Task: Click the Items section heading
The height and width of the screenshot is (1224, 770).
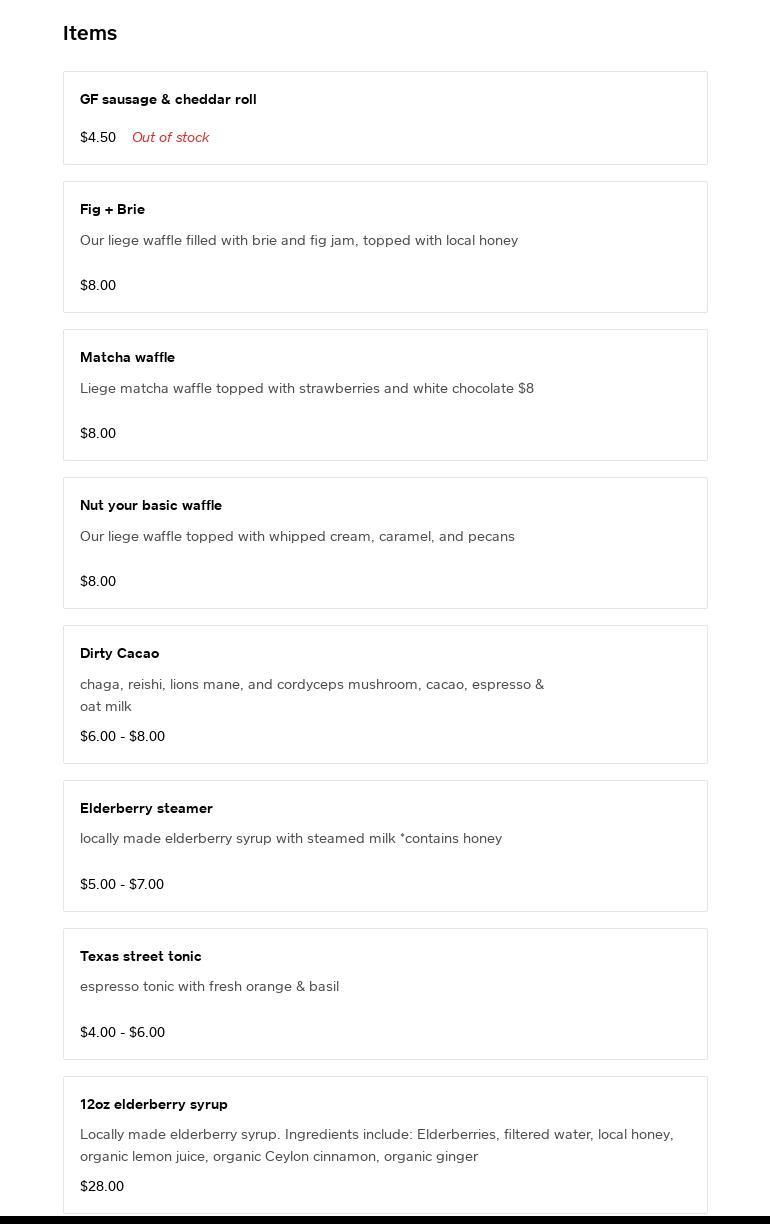Action: 90,33
